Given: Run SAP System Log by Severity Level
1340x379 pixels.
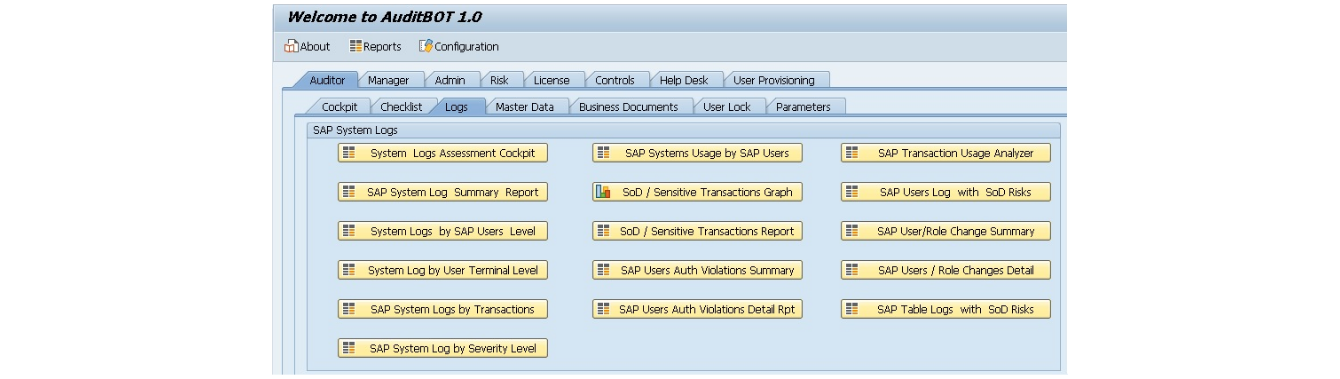Looking at the screenshot, I should pyautogui.click(x=443, y=349).
